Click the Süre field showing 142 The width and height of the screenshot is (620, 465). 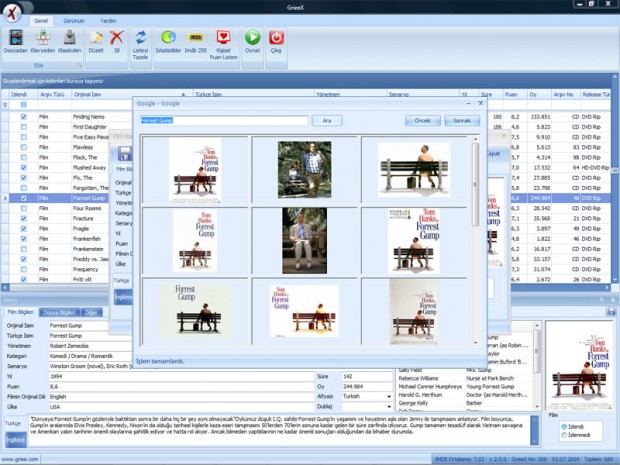[367, 376]
